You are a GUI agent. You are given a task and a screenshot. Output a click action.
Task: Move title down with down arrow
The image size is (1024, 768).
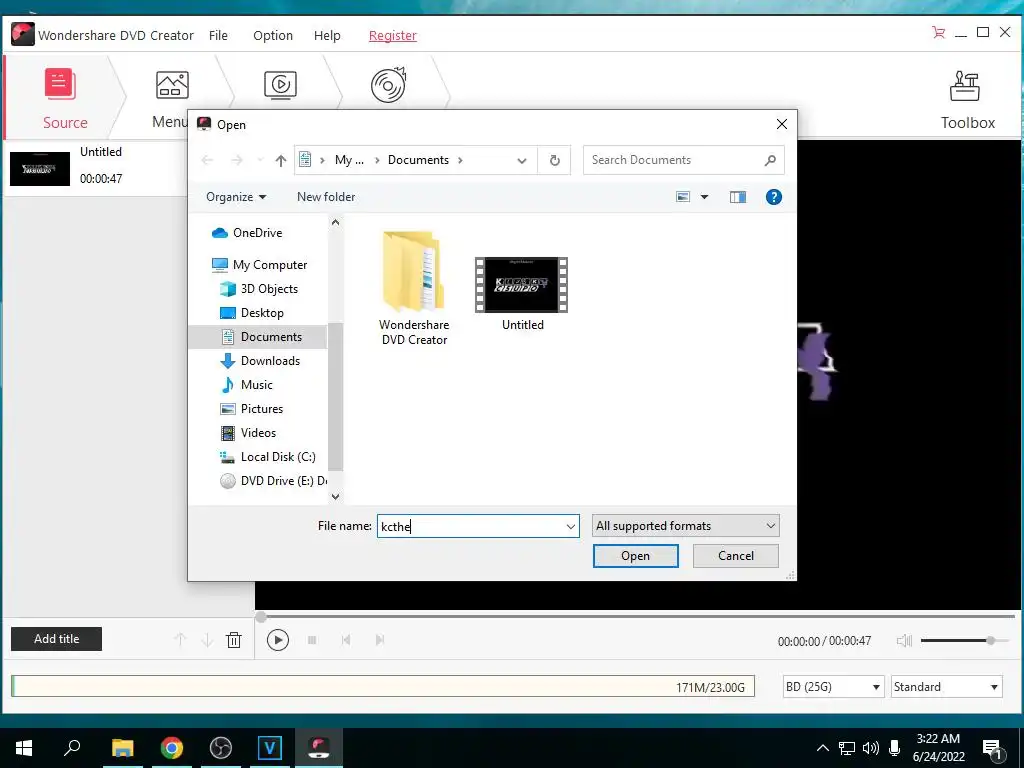click(207, 640)
